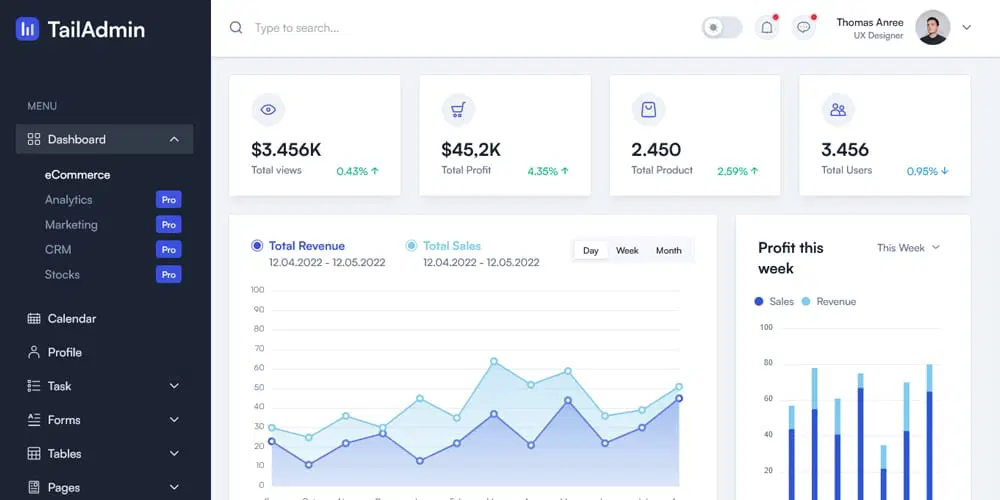Click the Pro badge next to Marketing
The image size is (1000, 500).
(x=168, y=224)
